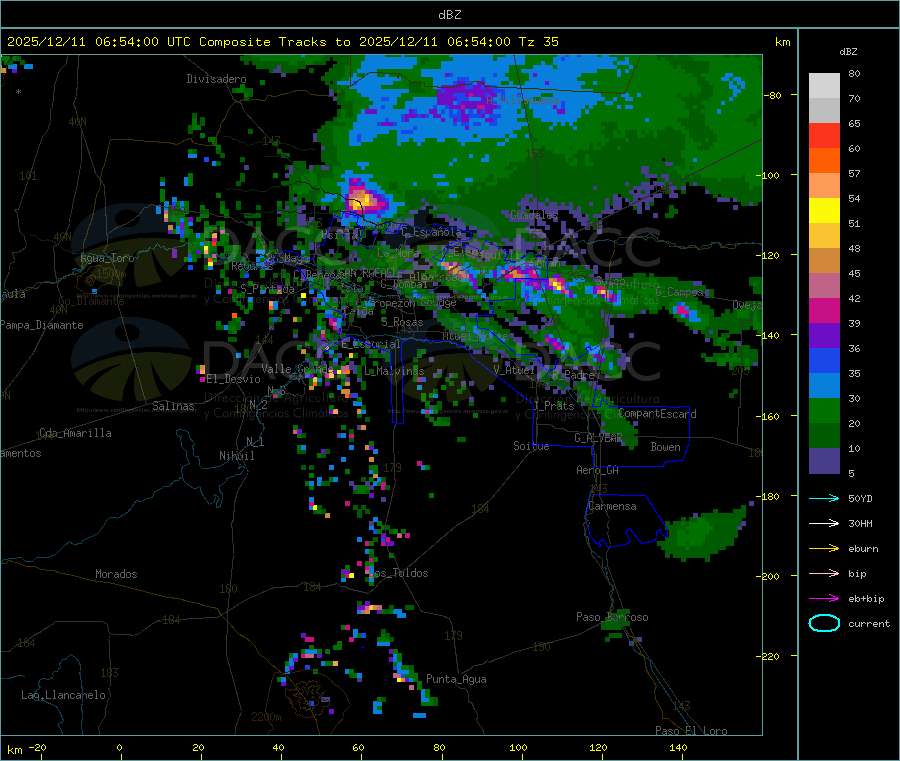Click the 'Aero_GA' map label

[x=598, y=470]
